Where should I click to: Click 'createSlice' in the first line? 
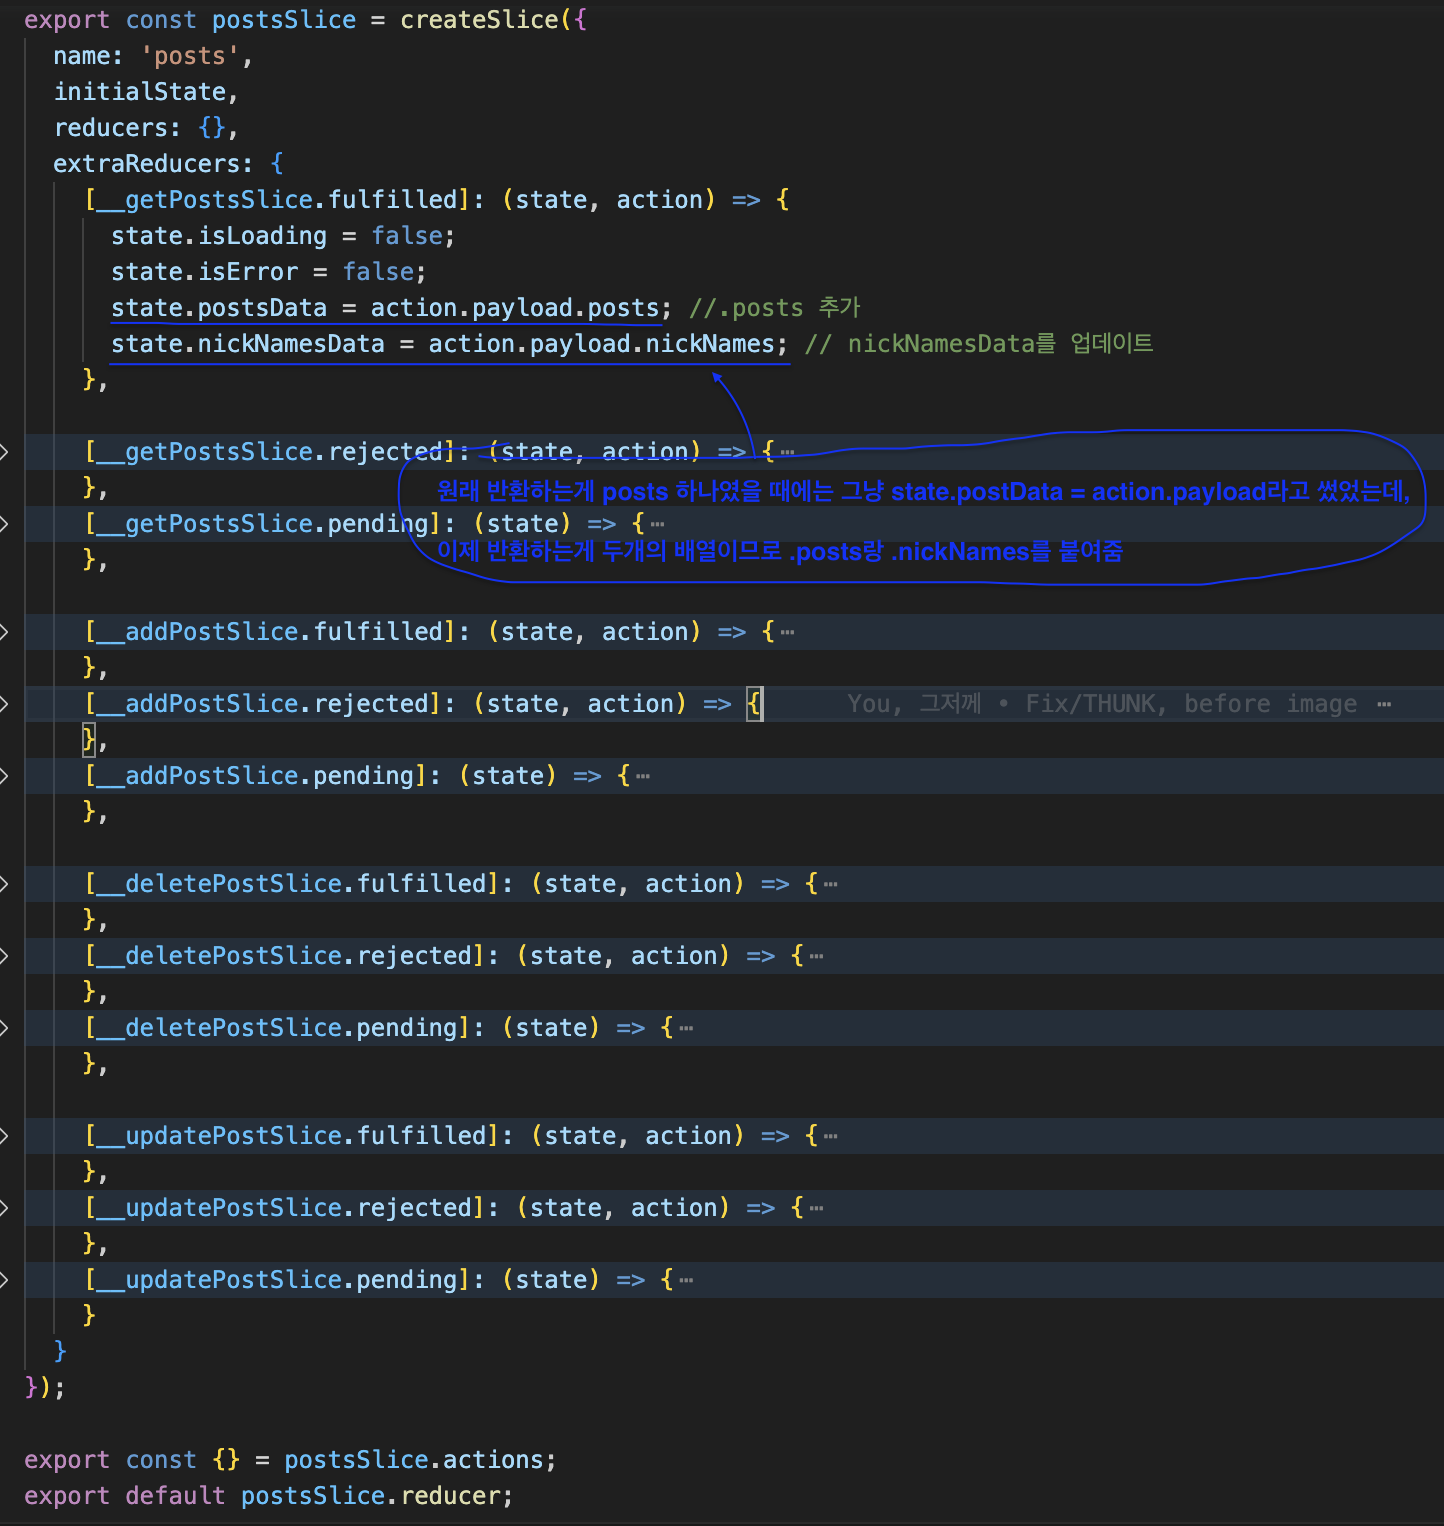(479, 20)
